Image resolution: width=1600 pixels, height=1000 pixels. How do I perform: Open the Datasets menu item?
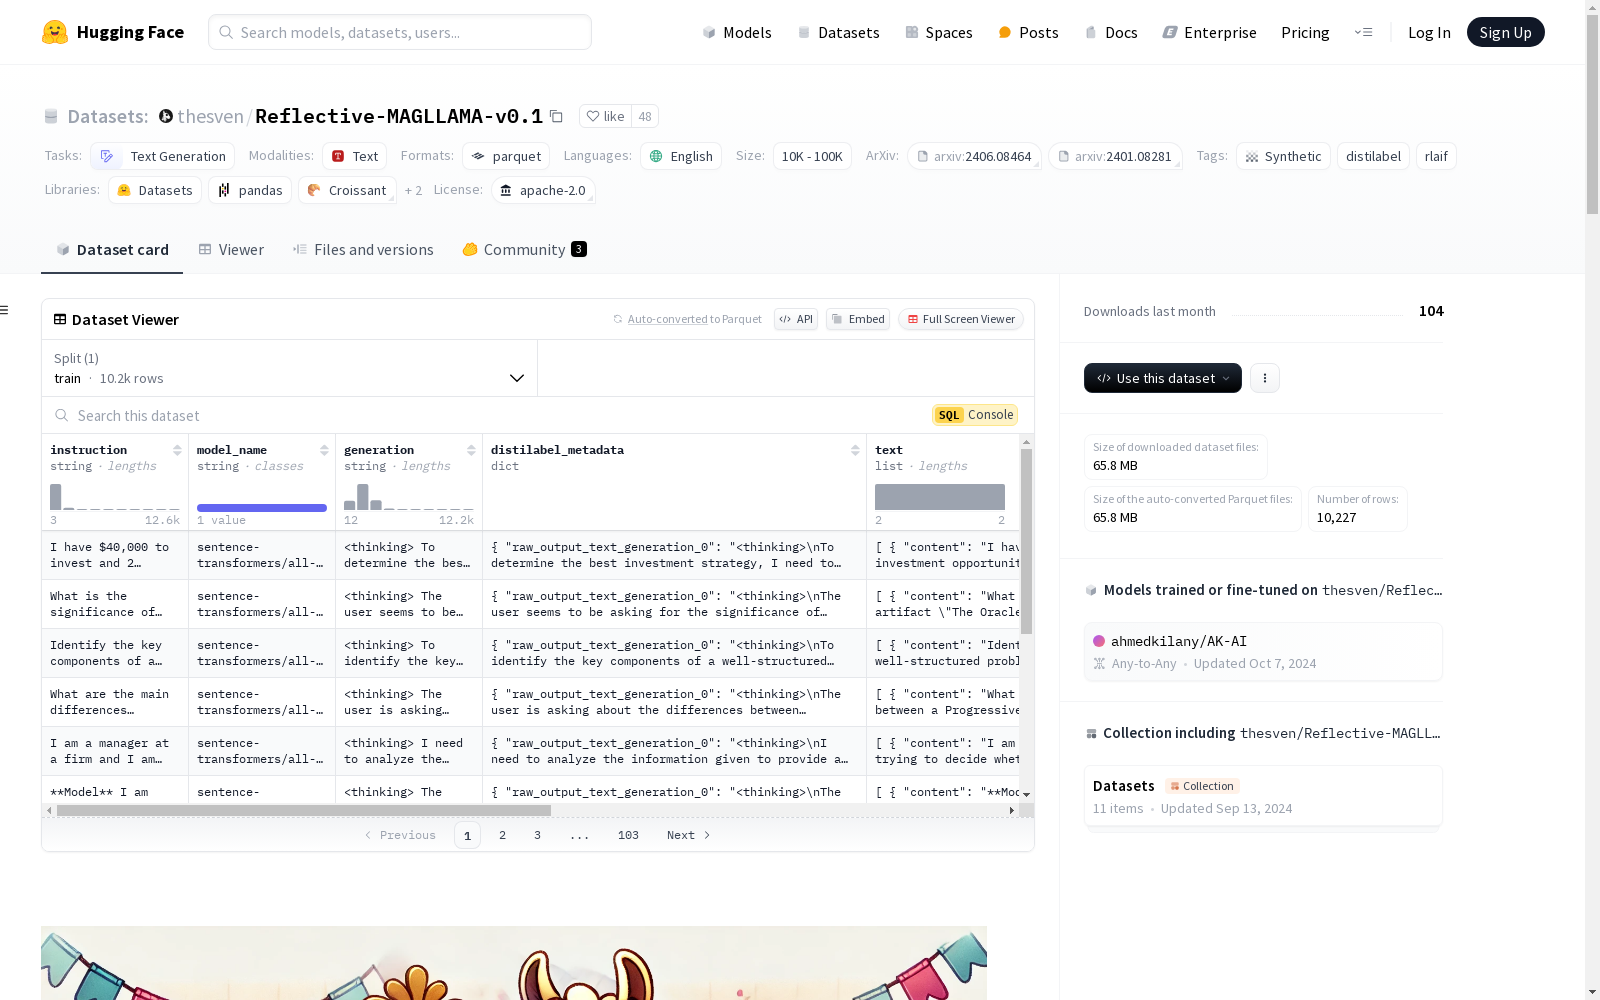[838, 32]
